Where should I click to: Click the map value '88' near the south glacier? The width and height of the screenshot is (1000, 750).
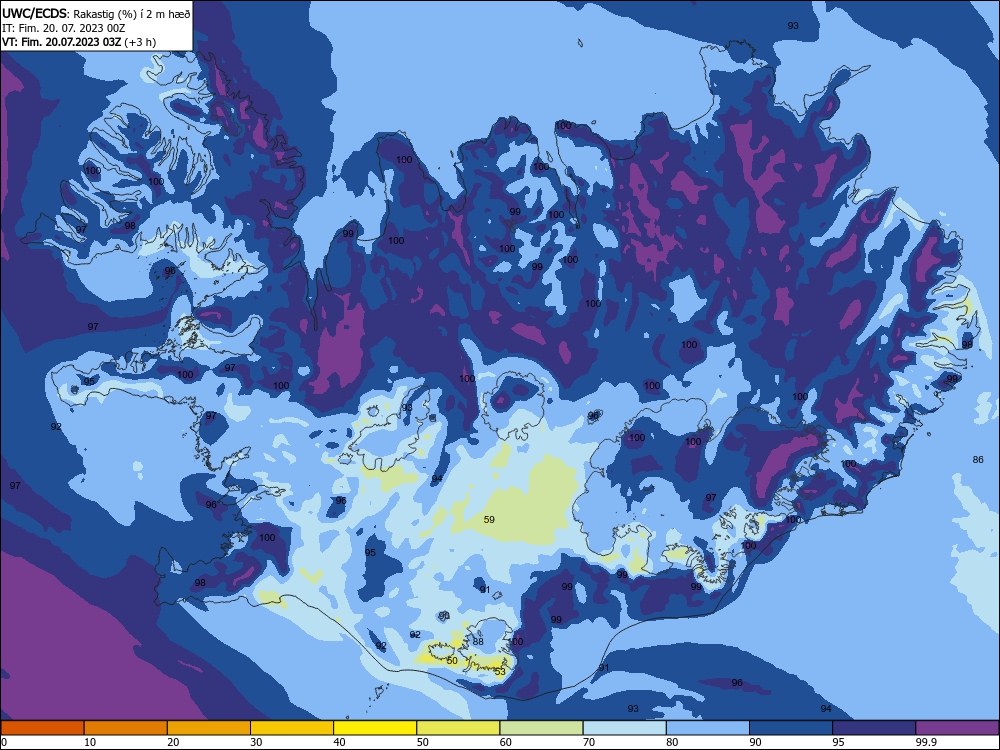(x=478, y=642)
